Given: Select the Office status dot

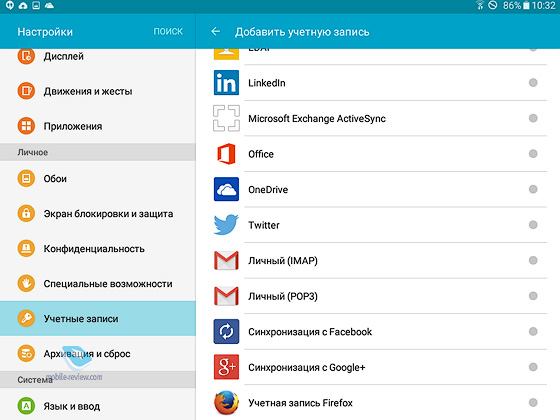Looking at the screenshot, I should pyautogui.click(x=533, y=154).
